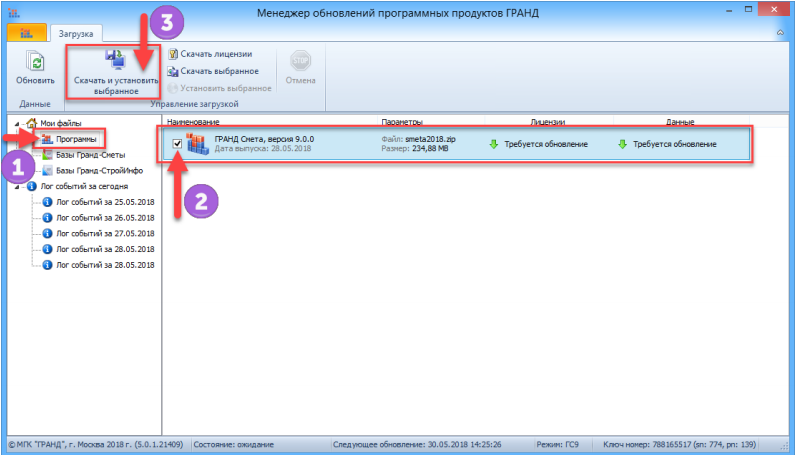795x455 pixels.
Task: Click green arrow icon in Данные column
Action: point(623,144)
